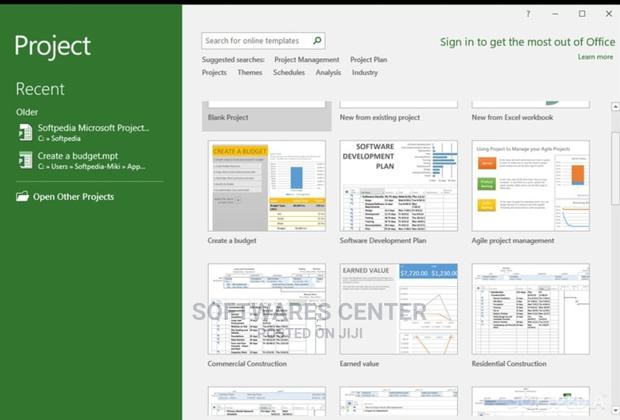The image size is (620, 420).
Task: Select suggested search Themes
Action: (x=250, y=73)
